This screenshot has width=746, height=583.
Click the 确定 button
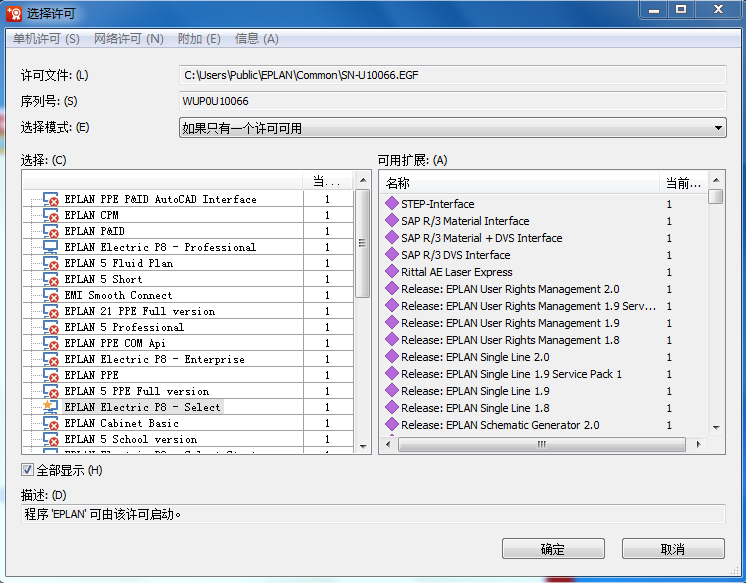pyautogui.click(x=553, y=549)
